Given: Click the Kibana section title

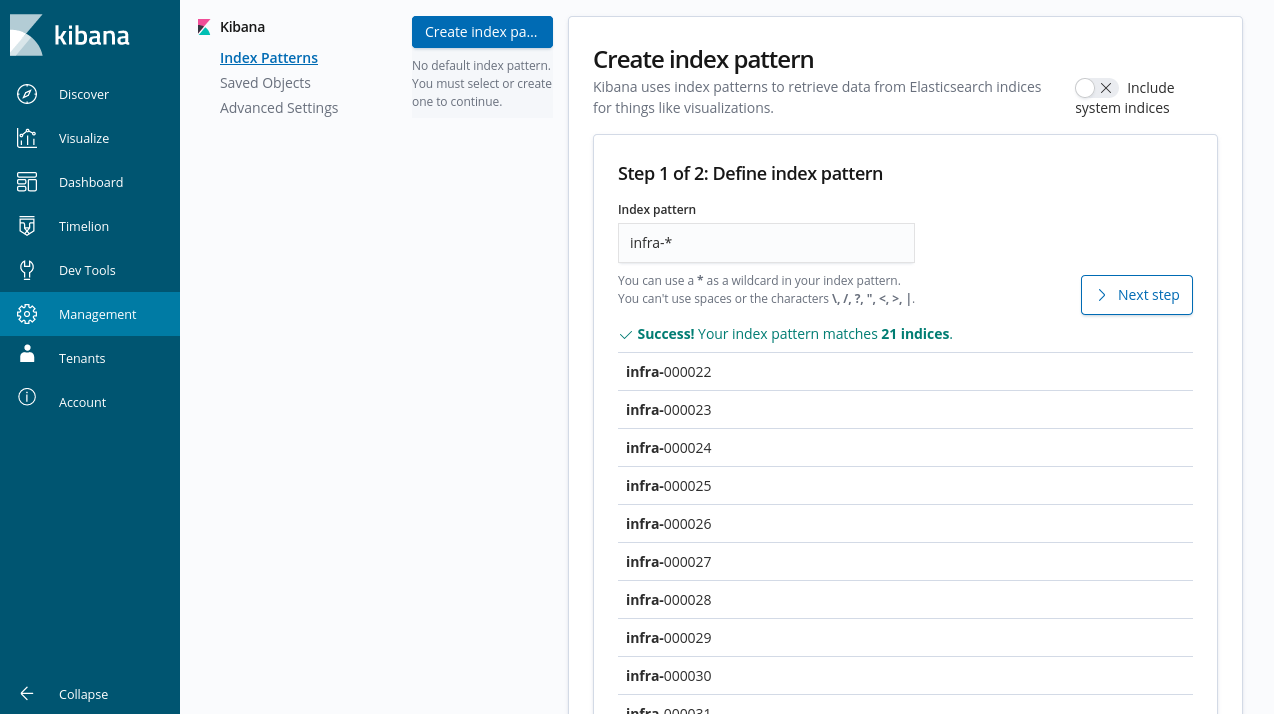Looking at the screenshot, I should (242, 27).
